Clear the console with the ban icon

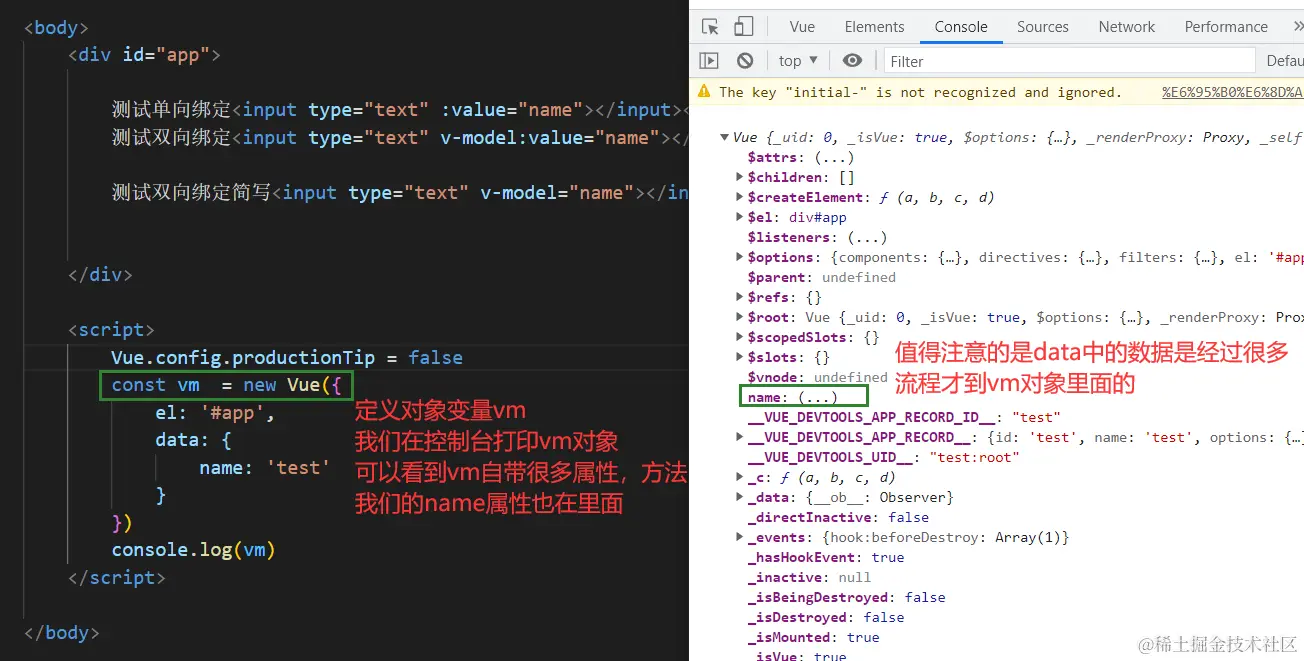[745, 61]
